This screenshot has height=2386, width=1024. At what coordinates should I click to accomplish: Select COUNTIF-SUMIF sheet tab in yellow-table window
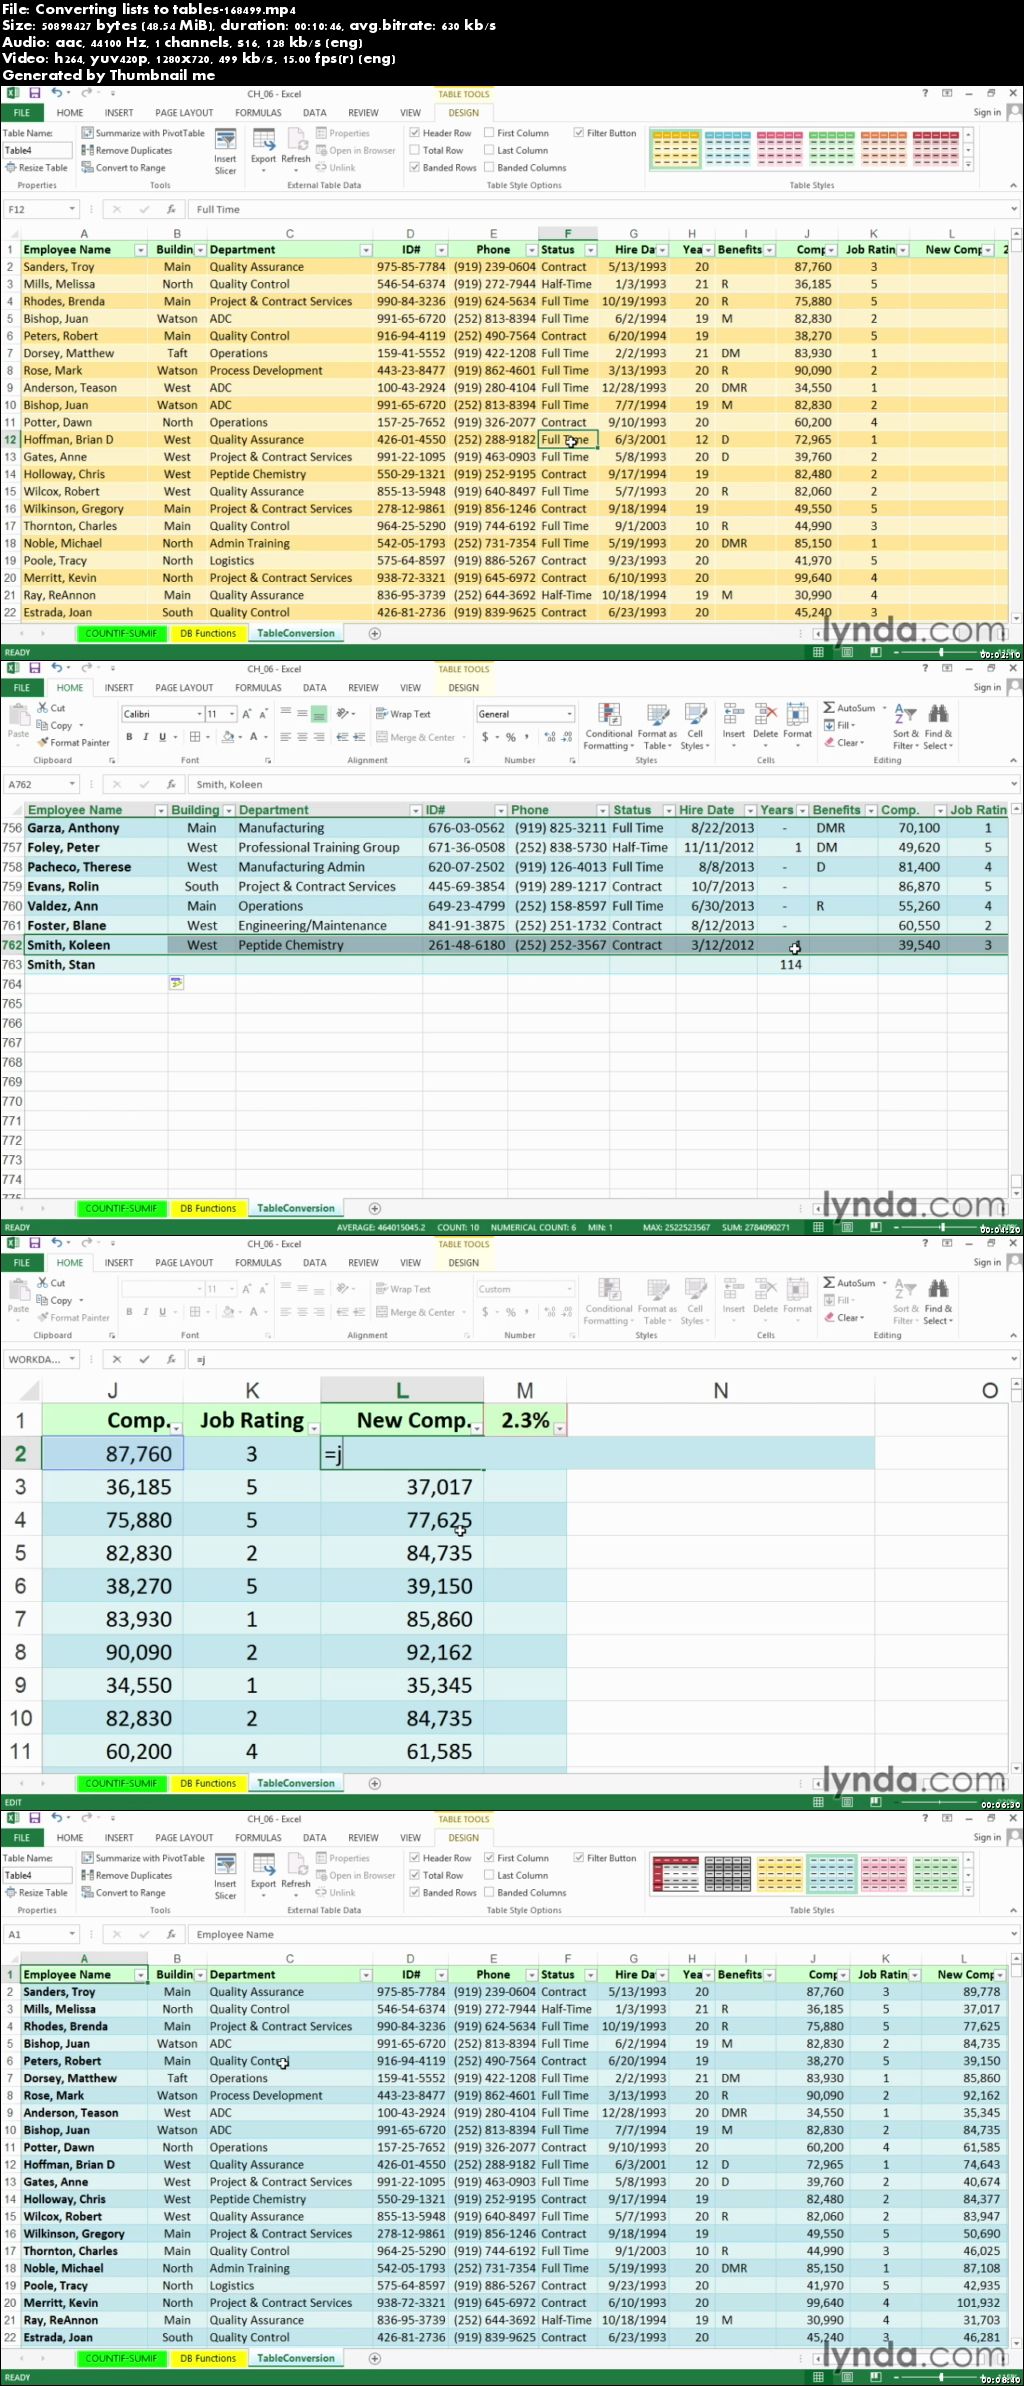(x=121, y=633)
